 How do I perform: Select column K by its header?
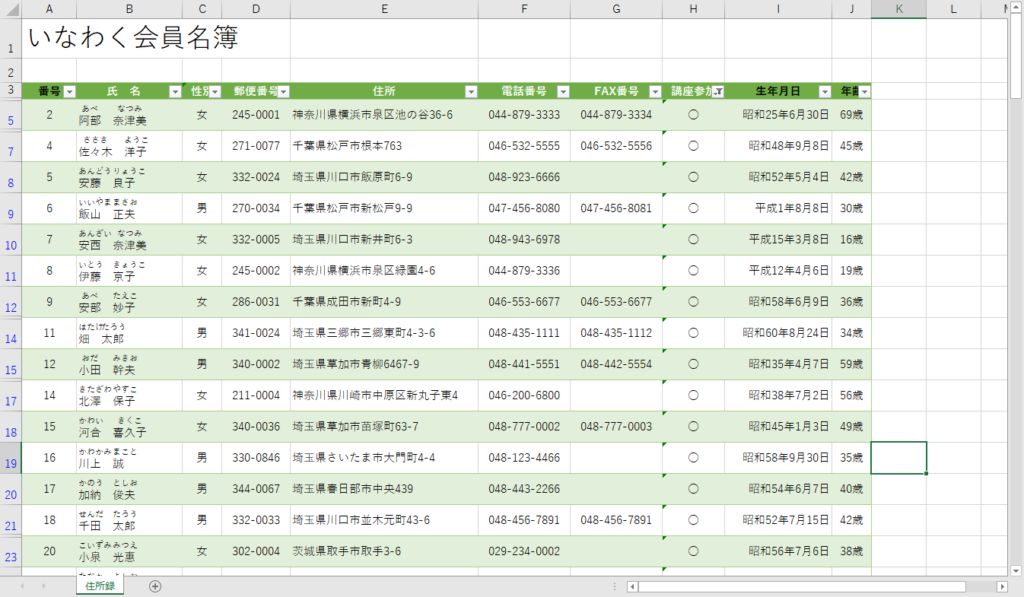tap(898, 9)
